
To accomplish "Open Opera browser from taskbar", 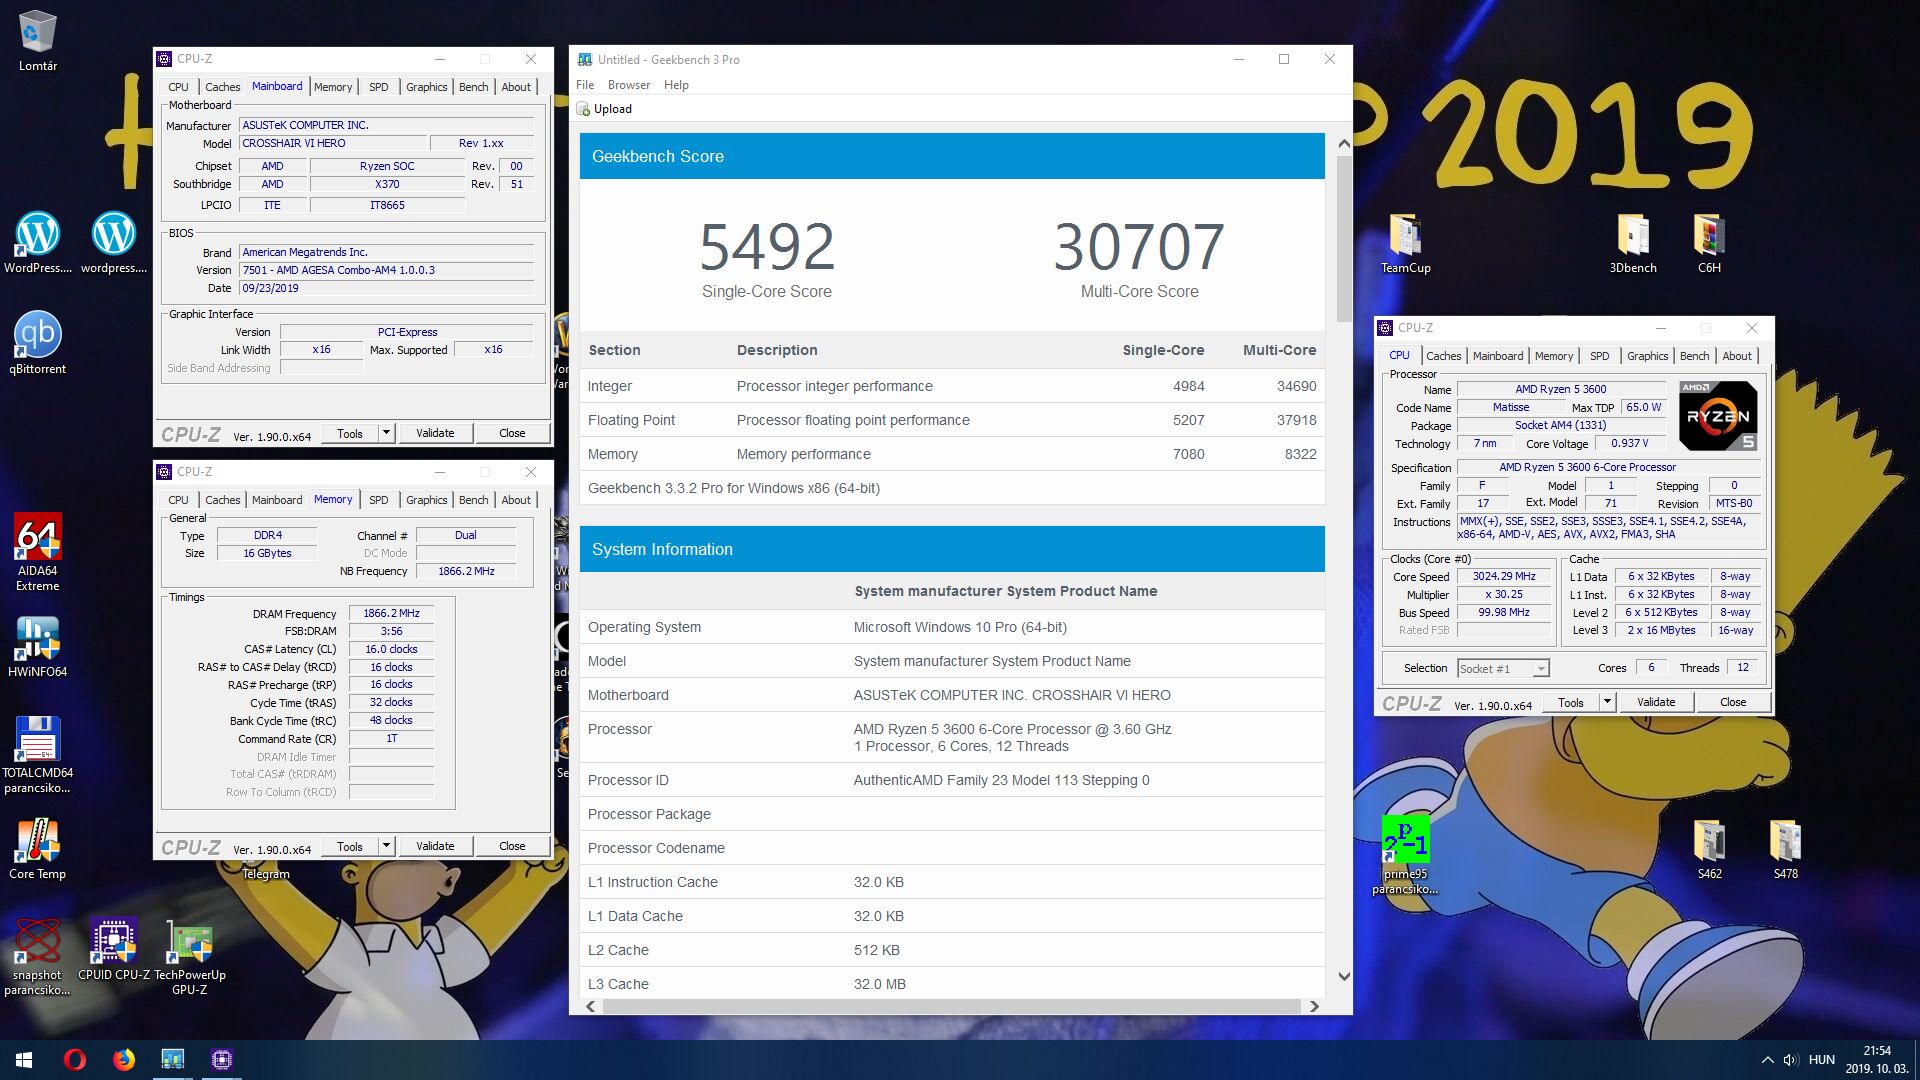I will [75, 1060].
